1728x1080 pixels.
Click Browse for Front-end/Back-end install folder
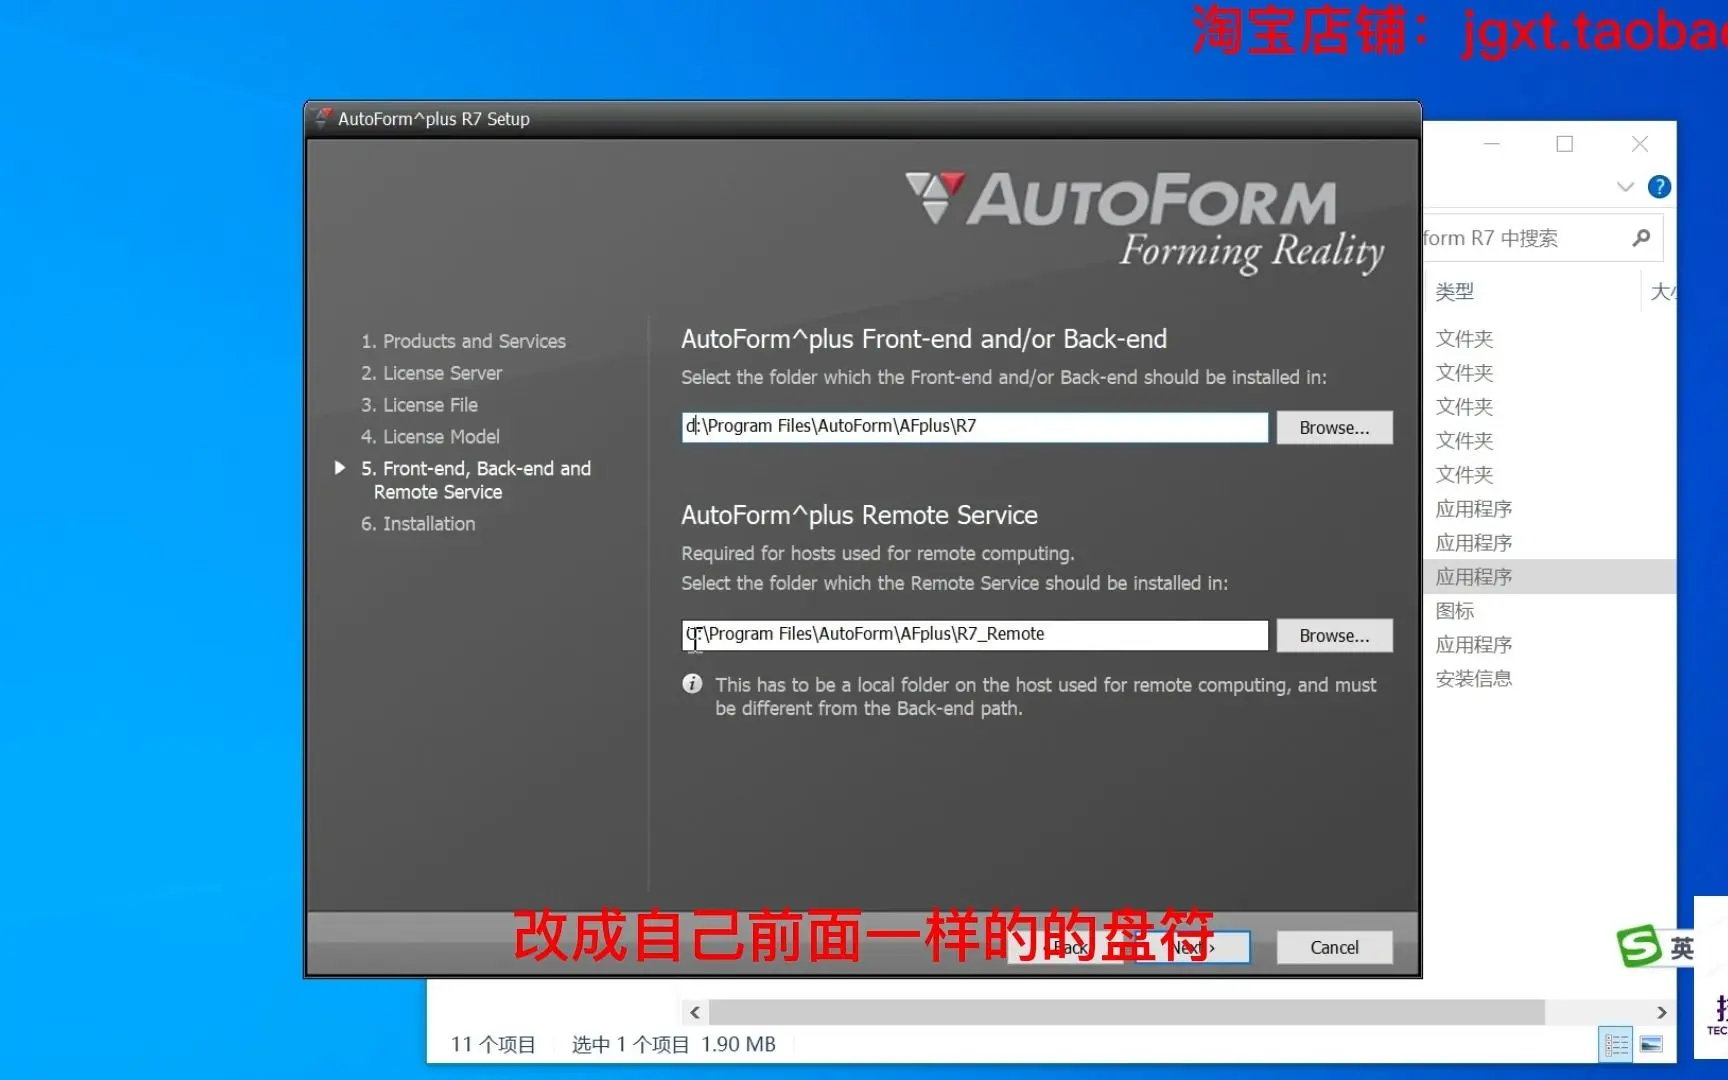(1334, 428)
